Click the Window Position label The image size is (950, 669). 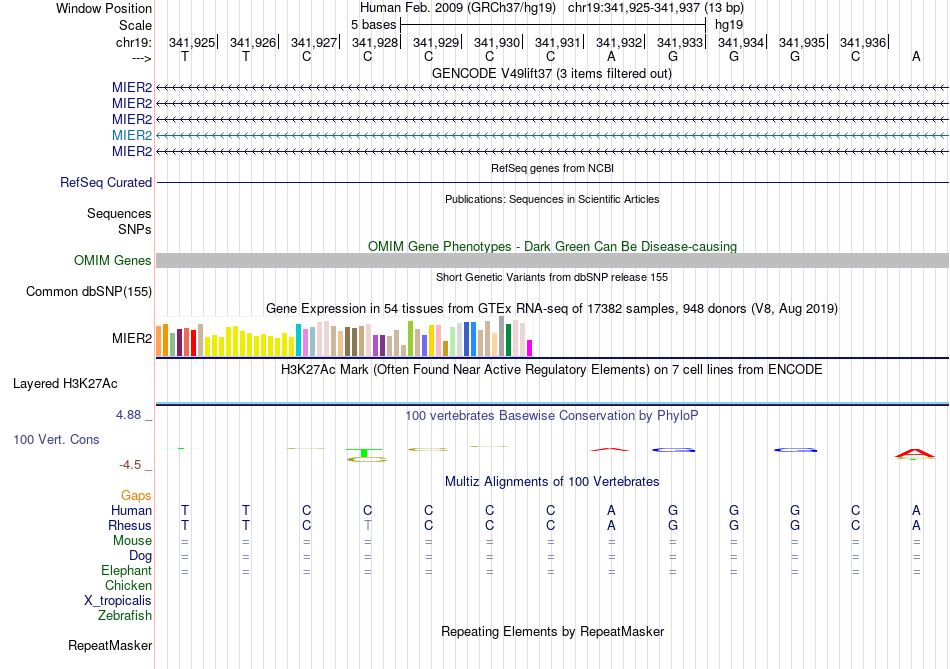coord(104,8)
